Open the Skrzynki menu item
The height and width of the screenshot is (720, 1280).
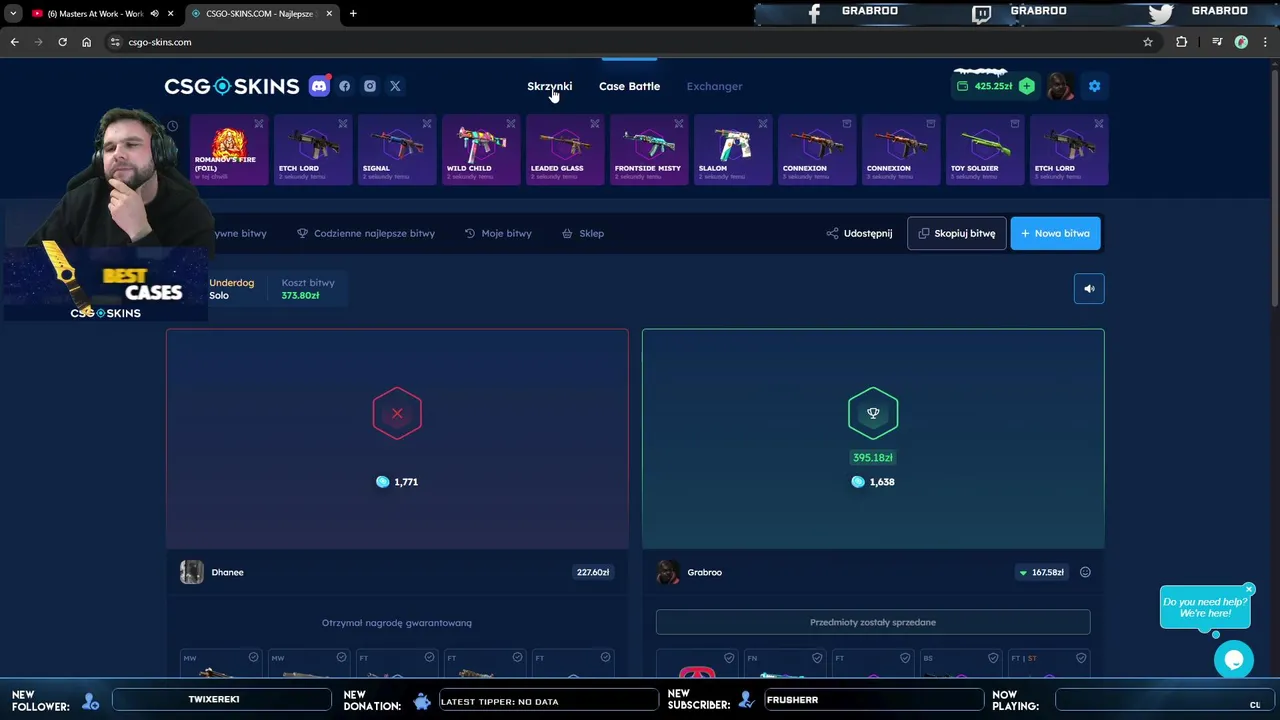550,86
